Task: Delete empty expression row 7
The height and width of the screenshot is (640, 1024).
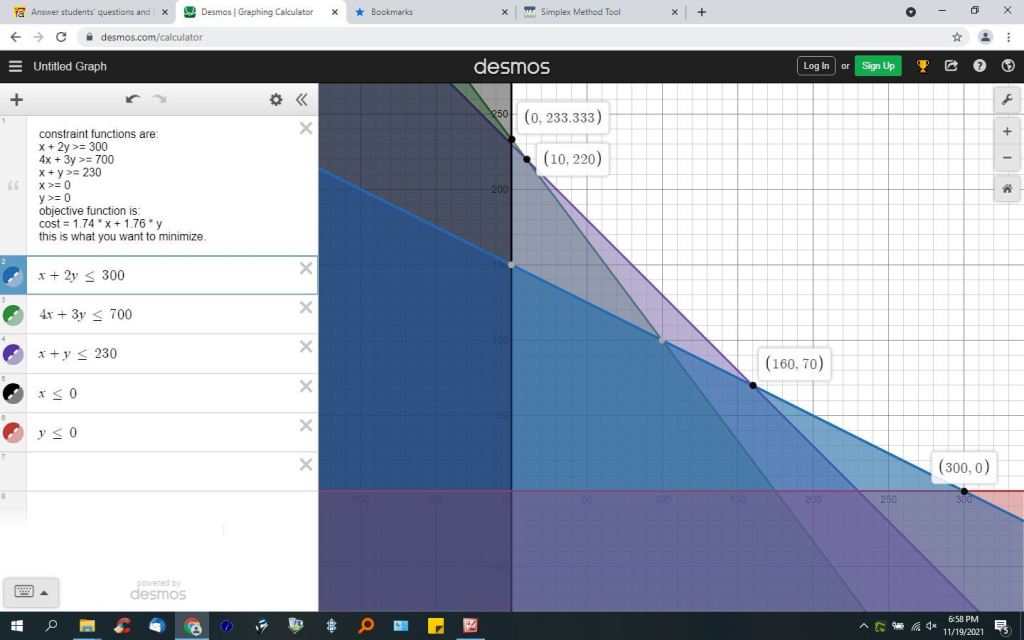Action: click(306, 465)
